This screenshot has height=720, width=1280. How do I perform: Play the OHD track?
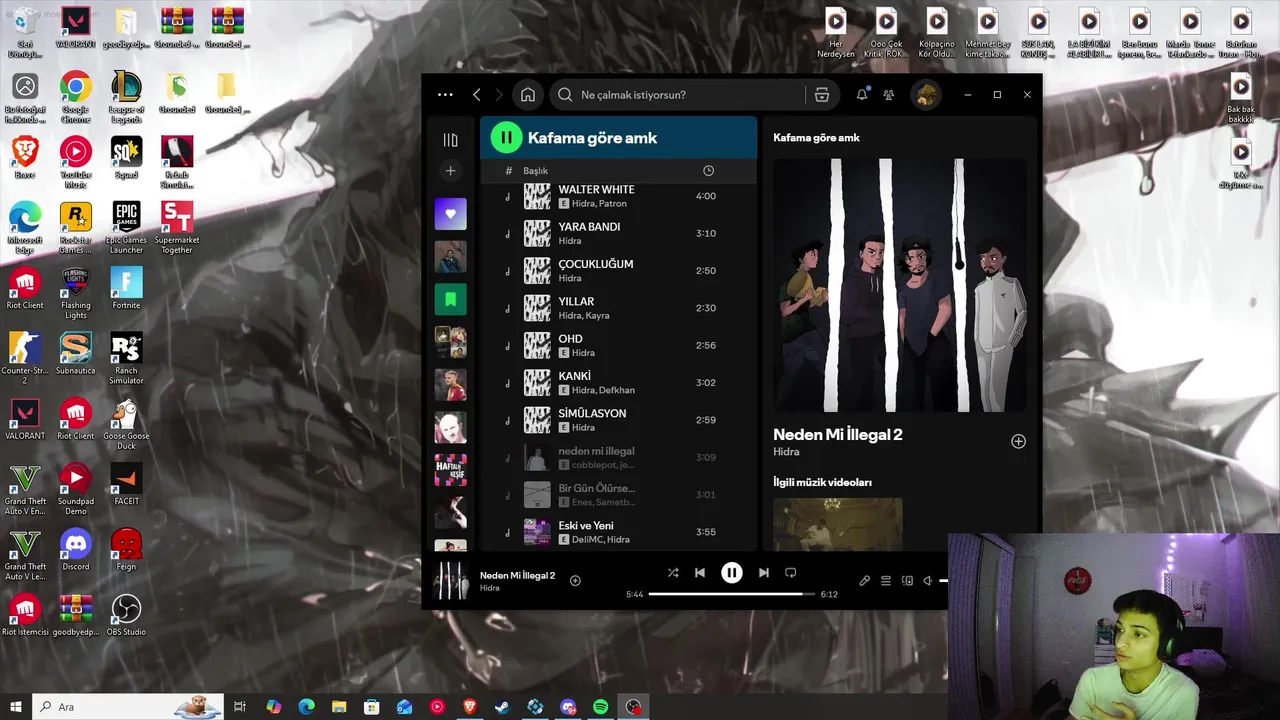pos(618,345)
